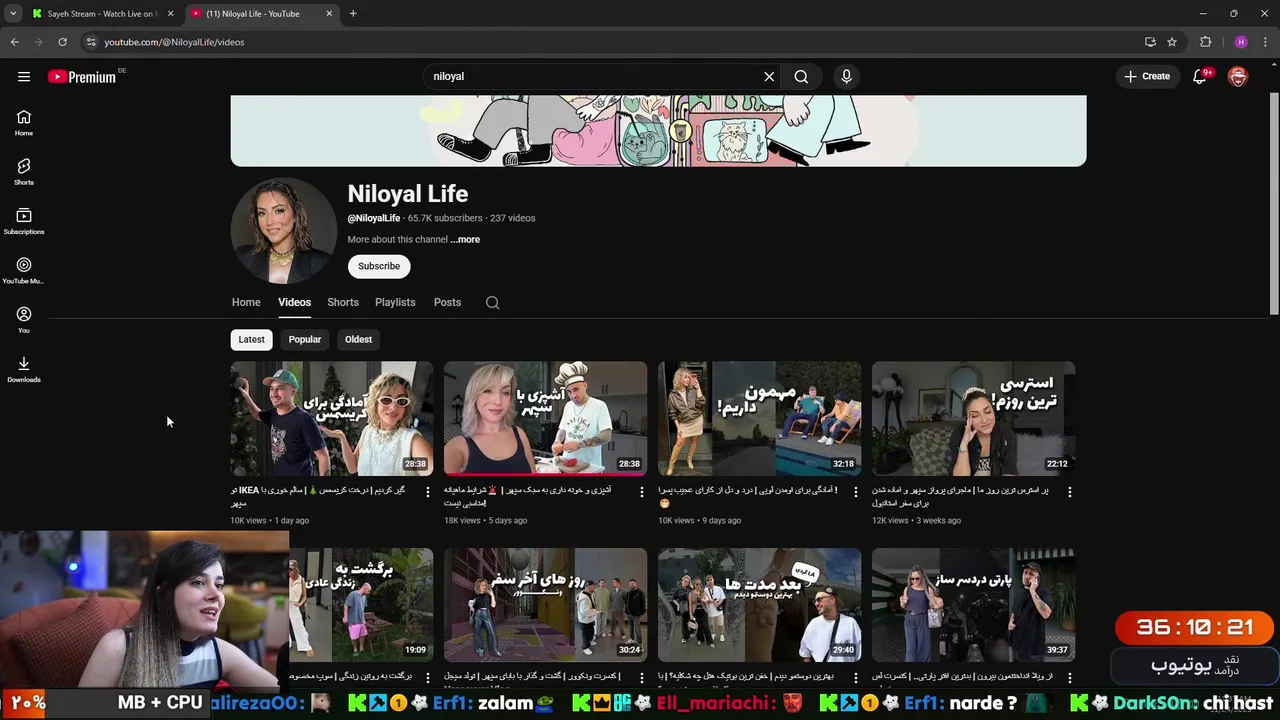Subscribe to Niloyal Life

[379, 266]
